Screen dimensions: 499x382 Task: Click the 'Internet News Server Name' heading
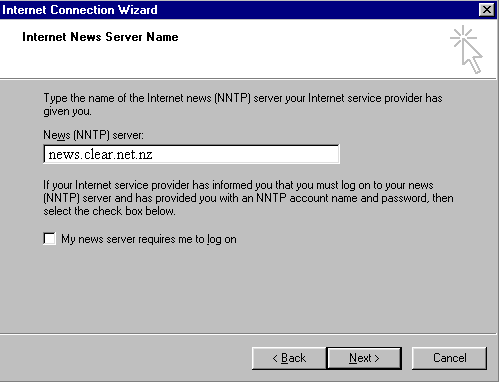(x=100, y=37)
